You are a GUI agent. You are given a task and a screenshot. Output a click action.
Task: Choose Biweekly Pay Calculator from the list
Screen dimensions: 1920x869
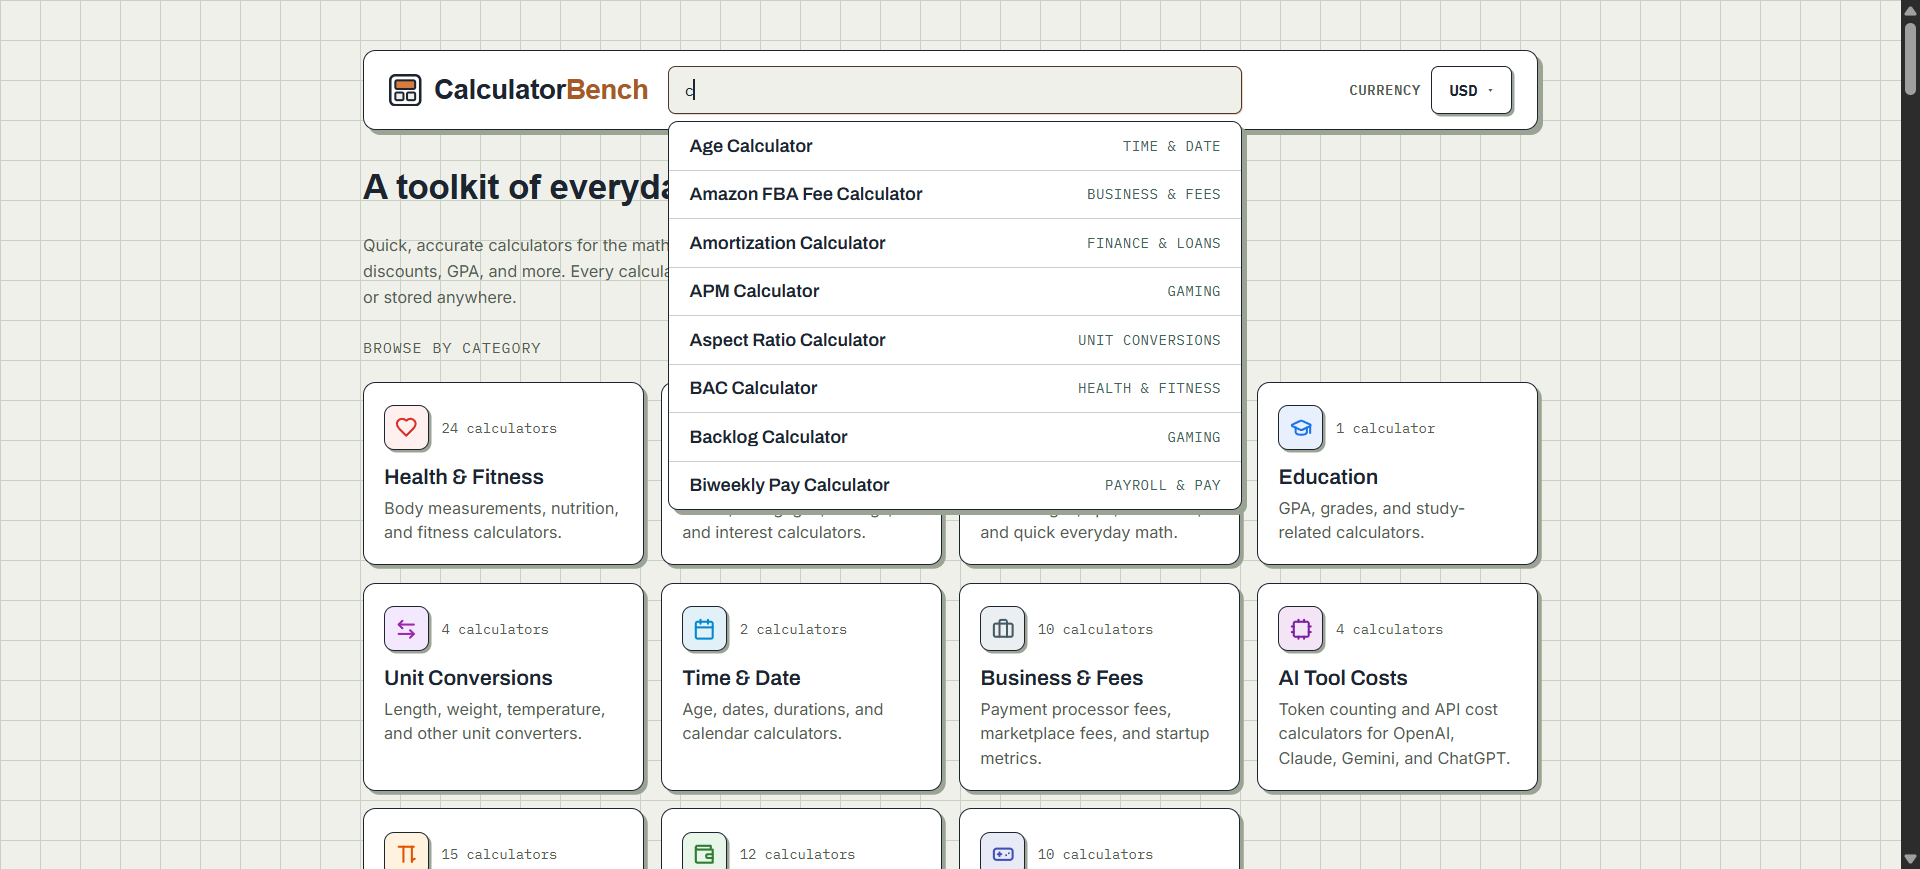955,485
